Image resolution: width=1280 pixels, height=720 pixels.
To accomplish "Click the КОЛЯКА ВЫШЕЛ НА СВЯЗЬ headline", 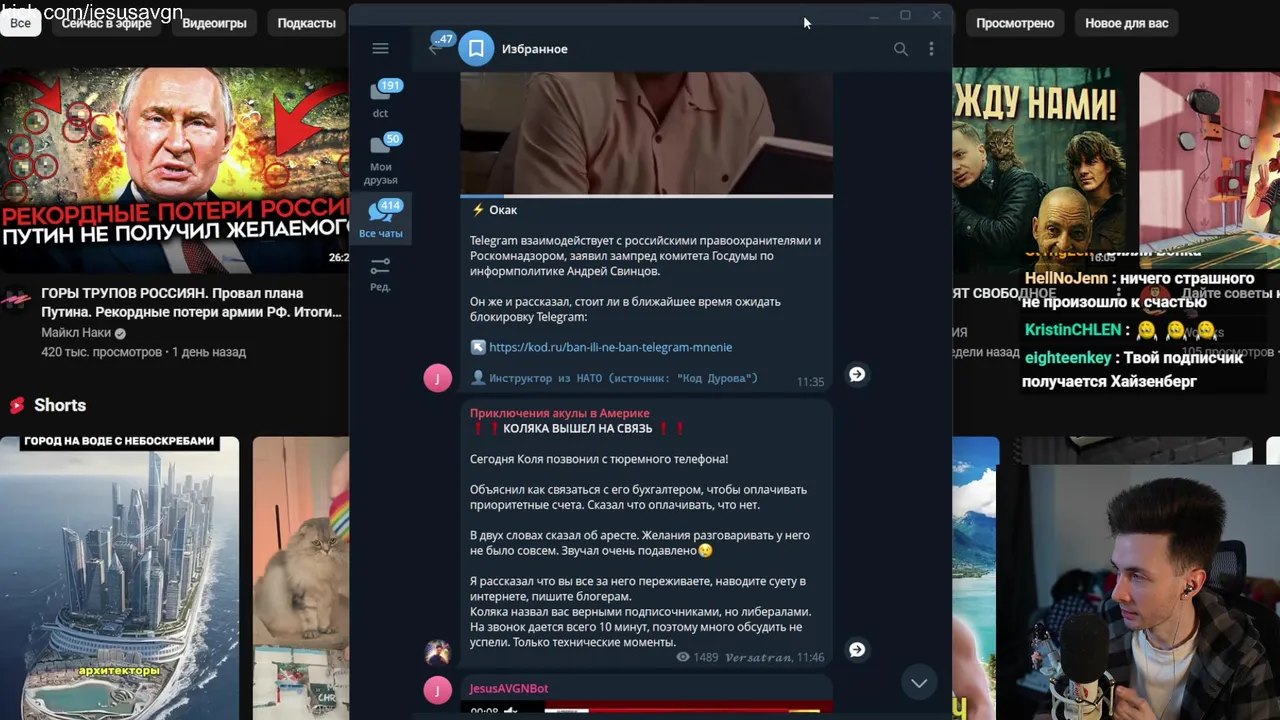I will pos(577,428).
